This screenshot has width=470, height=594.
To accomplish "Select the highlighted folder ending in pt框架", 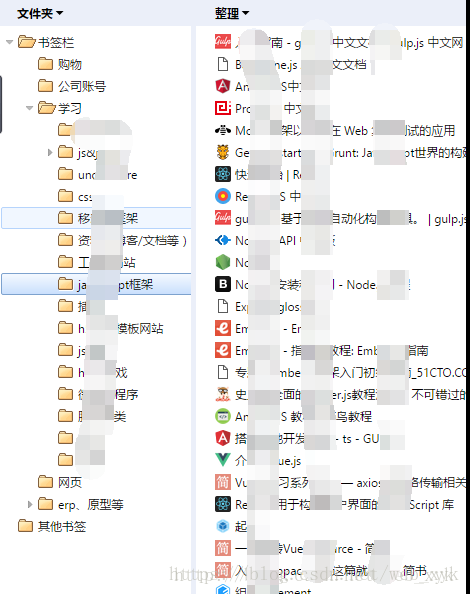I will pyautogui.click(x=97, y=284).
